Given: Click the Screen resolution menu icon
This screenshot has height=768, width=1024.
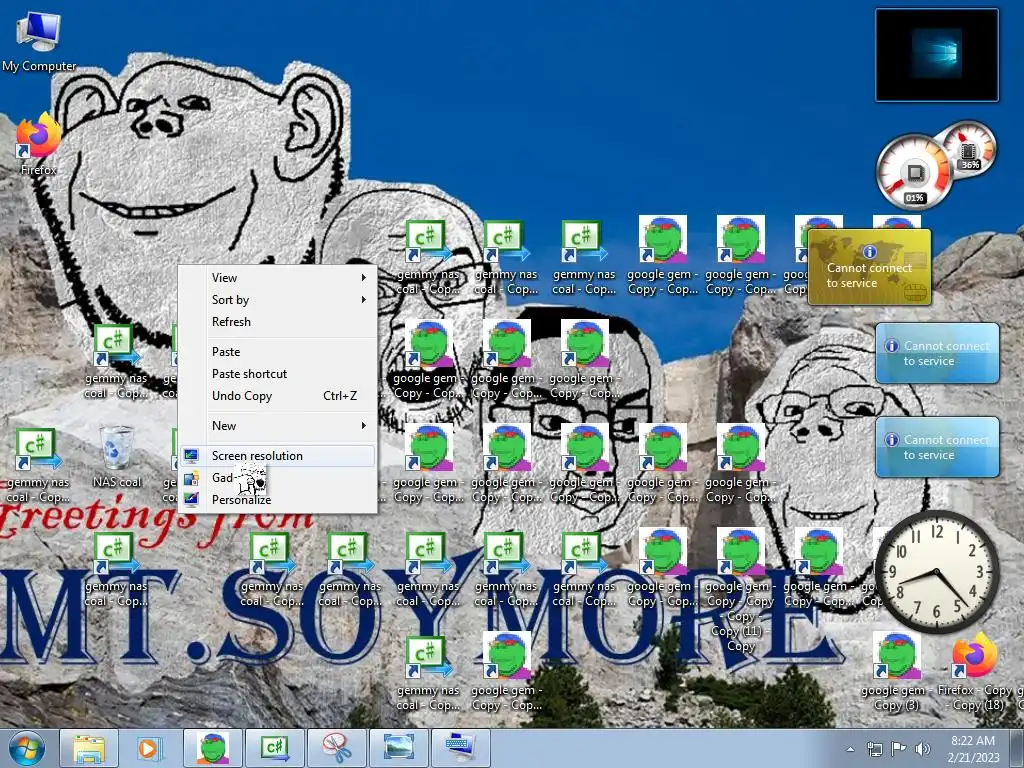Looking at the screenshot, I should click(191, 456).
